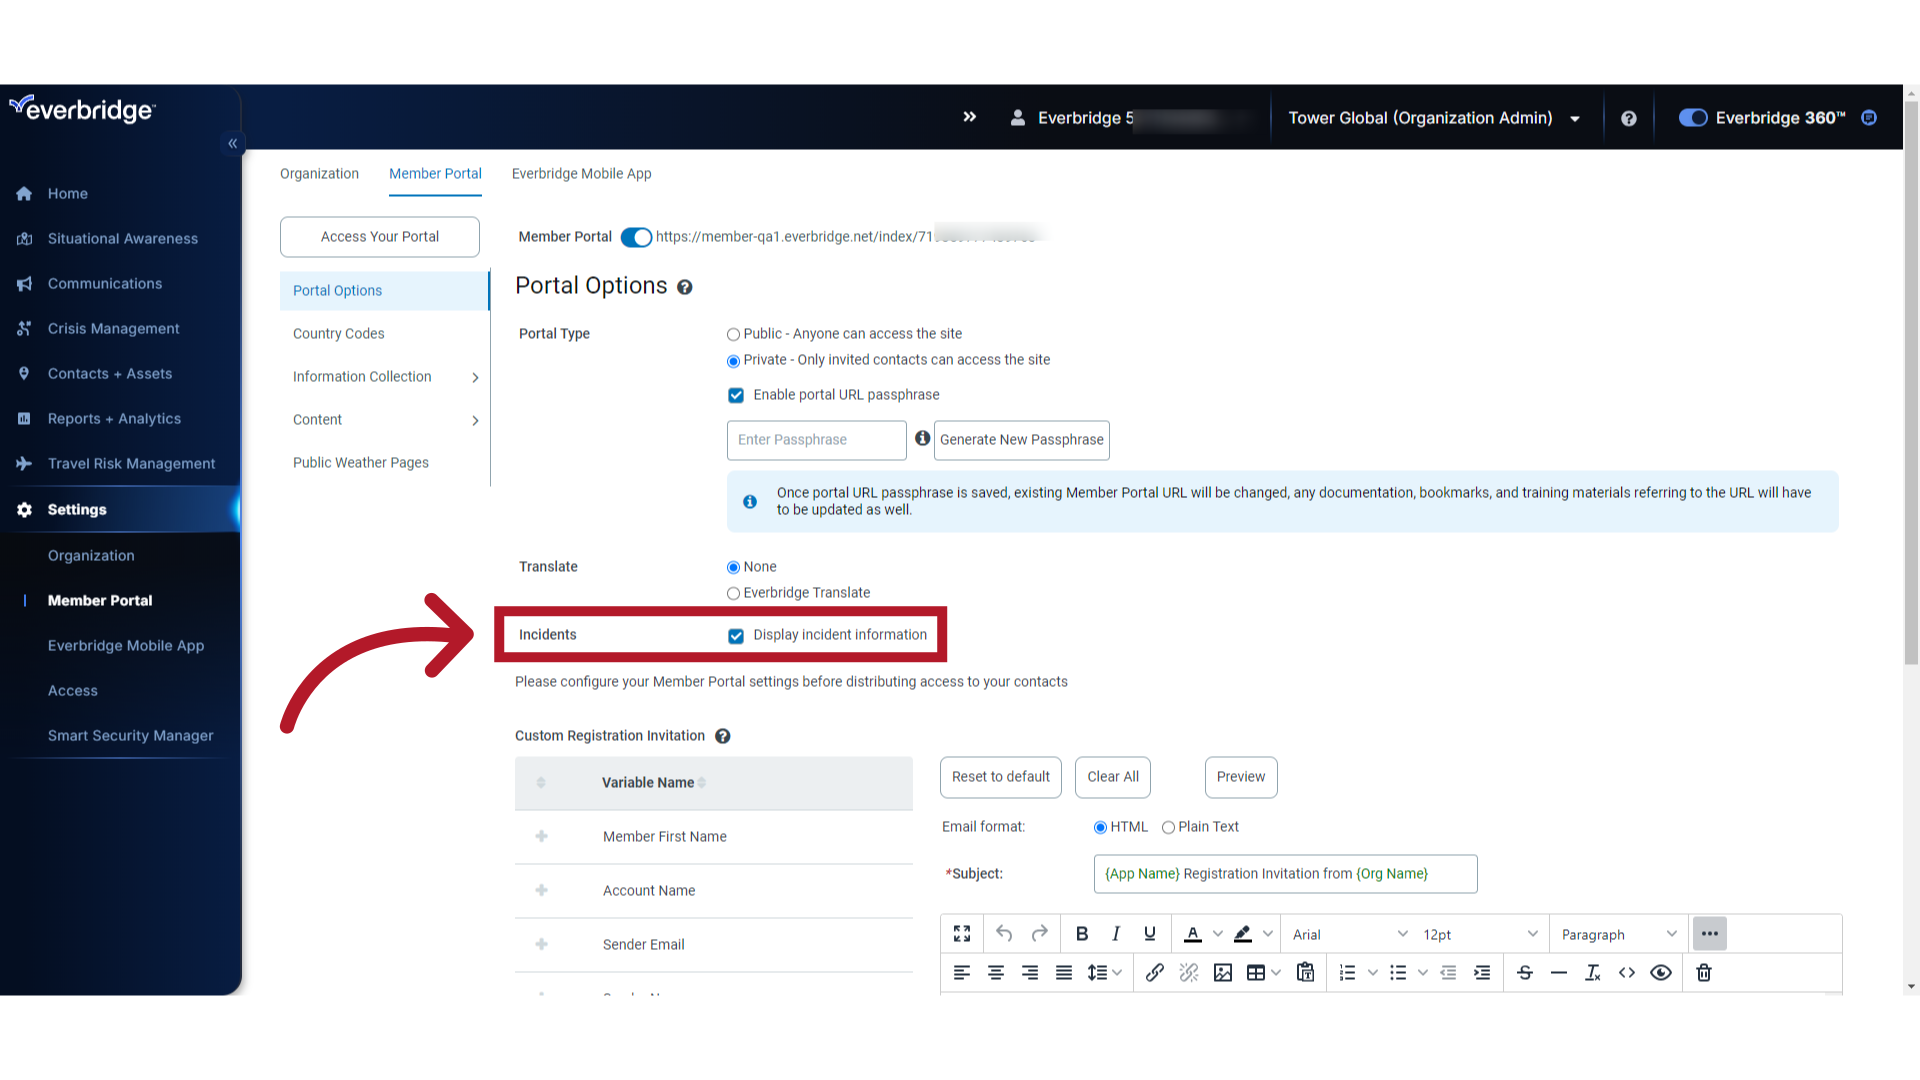Click the overflow toolbar menu icon
Screen dimensions: 1920x1080
click(x=1710, y=934)
